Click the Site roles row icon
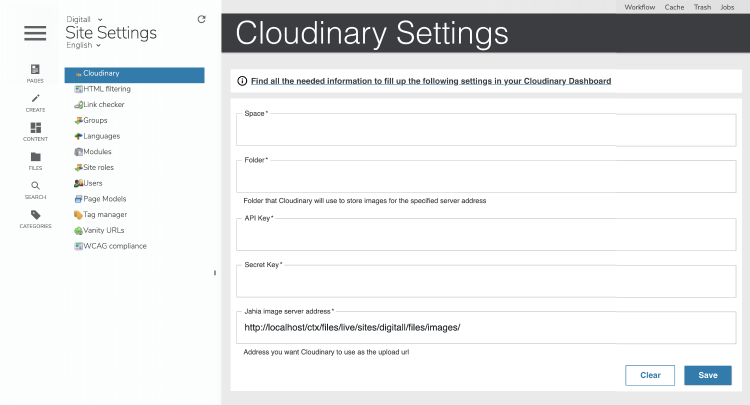 [x=78, y=167]
